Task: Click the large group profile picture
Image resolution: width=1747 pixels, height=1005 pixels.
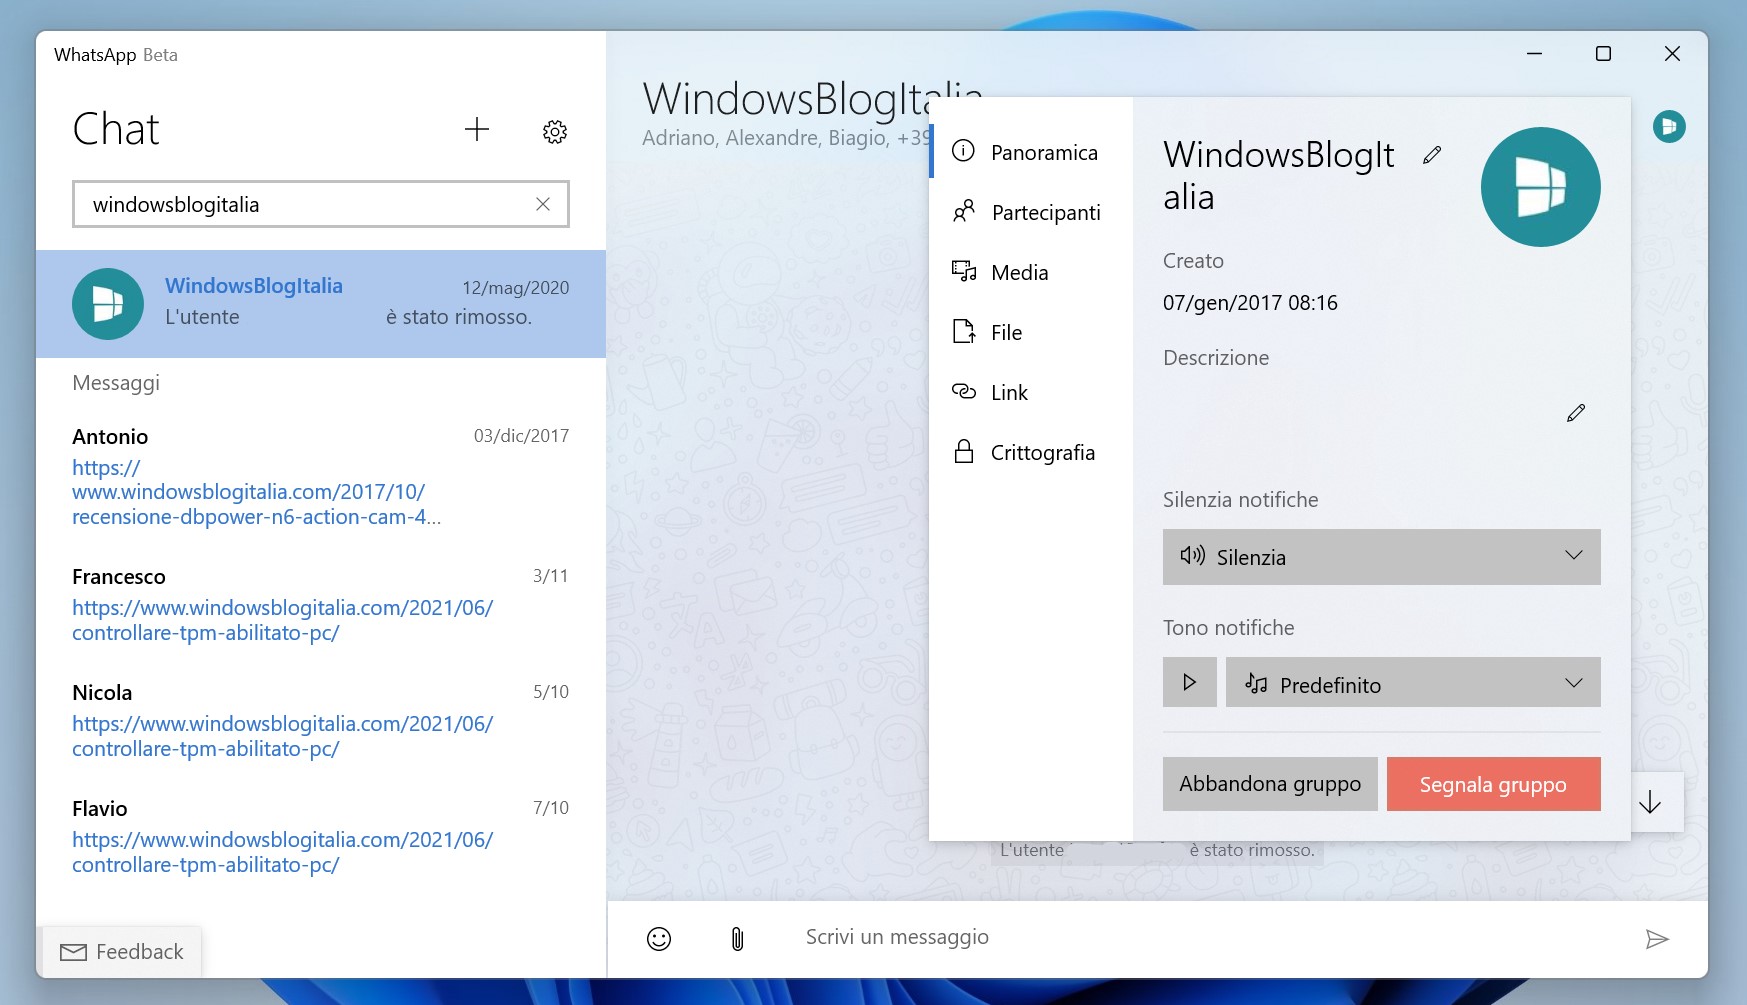Action: [1540, 187]
